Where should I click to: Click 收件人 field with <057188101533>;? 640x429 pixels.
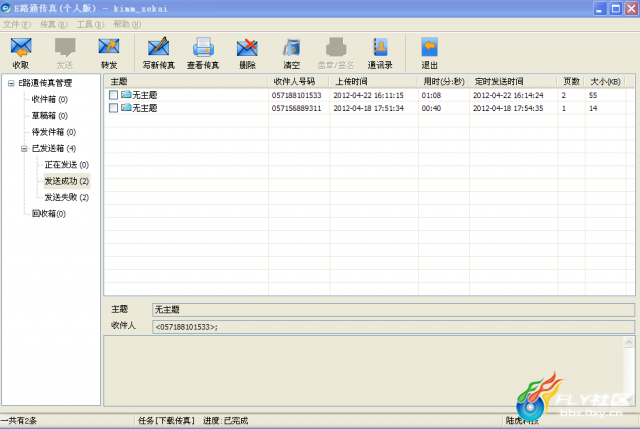pyautogui.click(x=393, y=327)
